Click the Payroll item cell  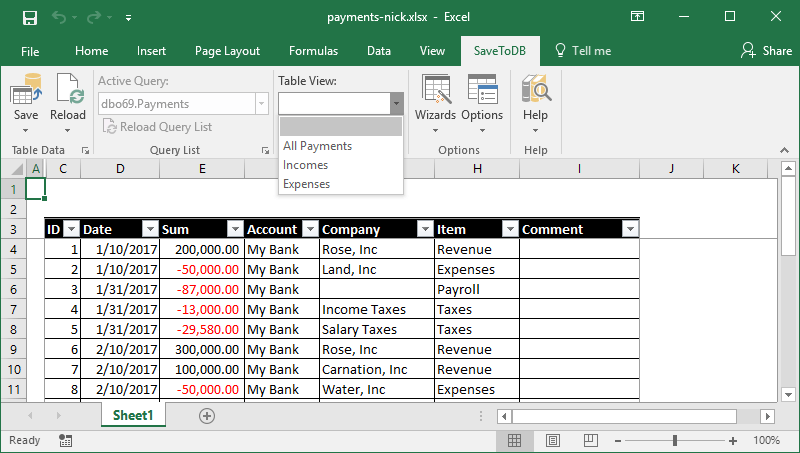pyautogui.click(x=477, y=290)
